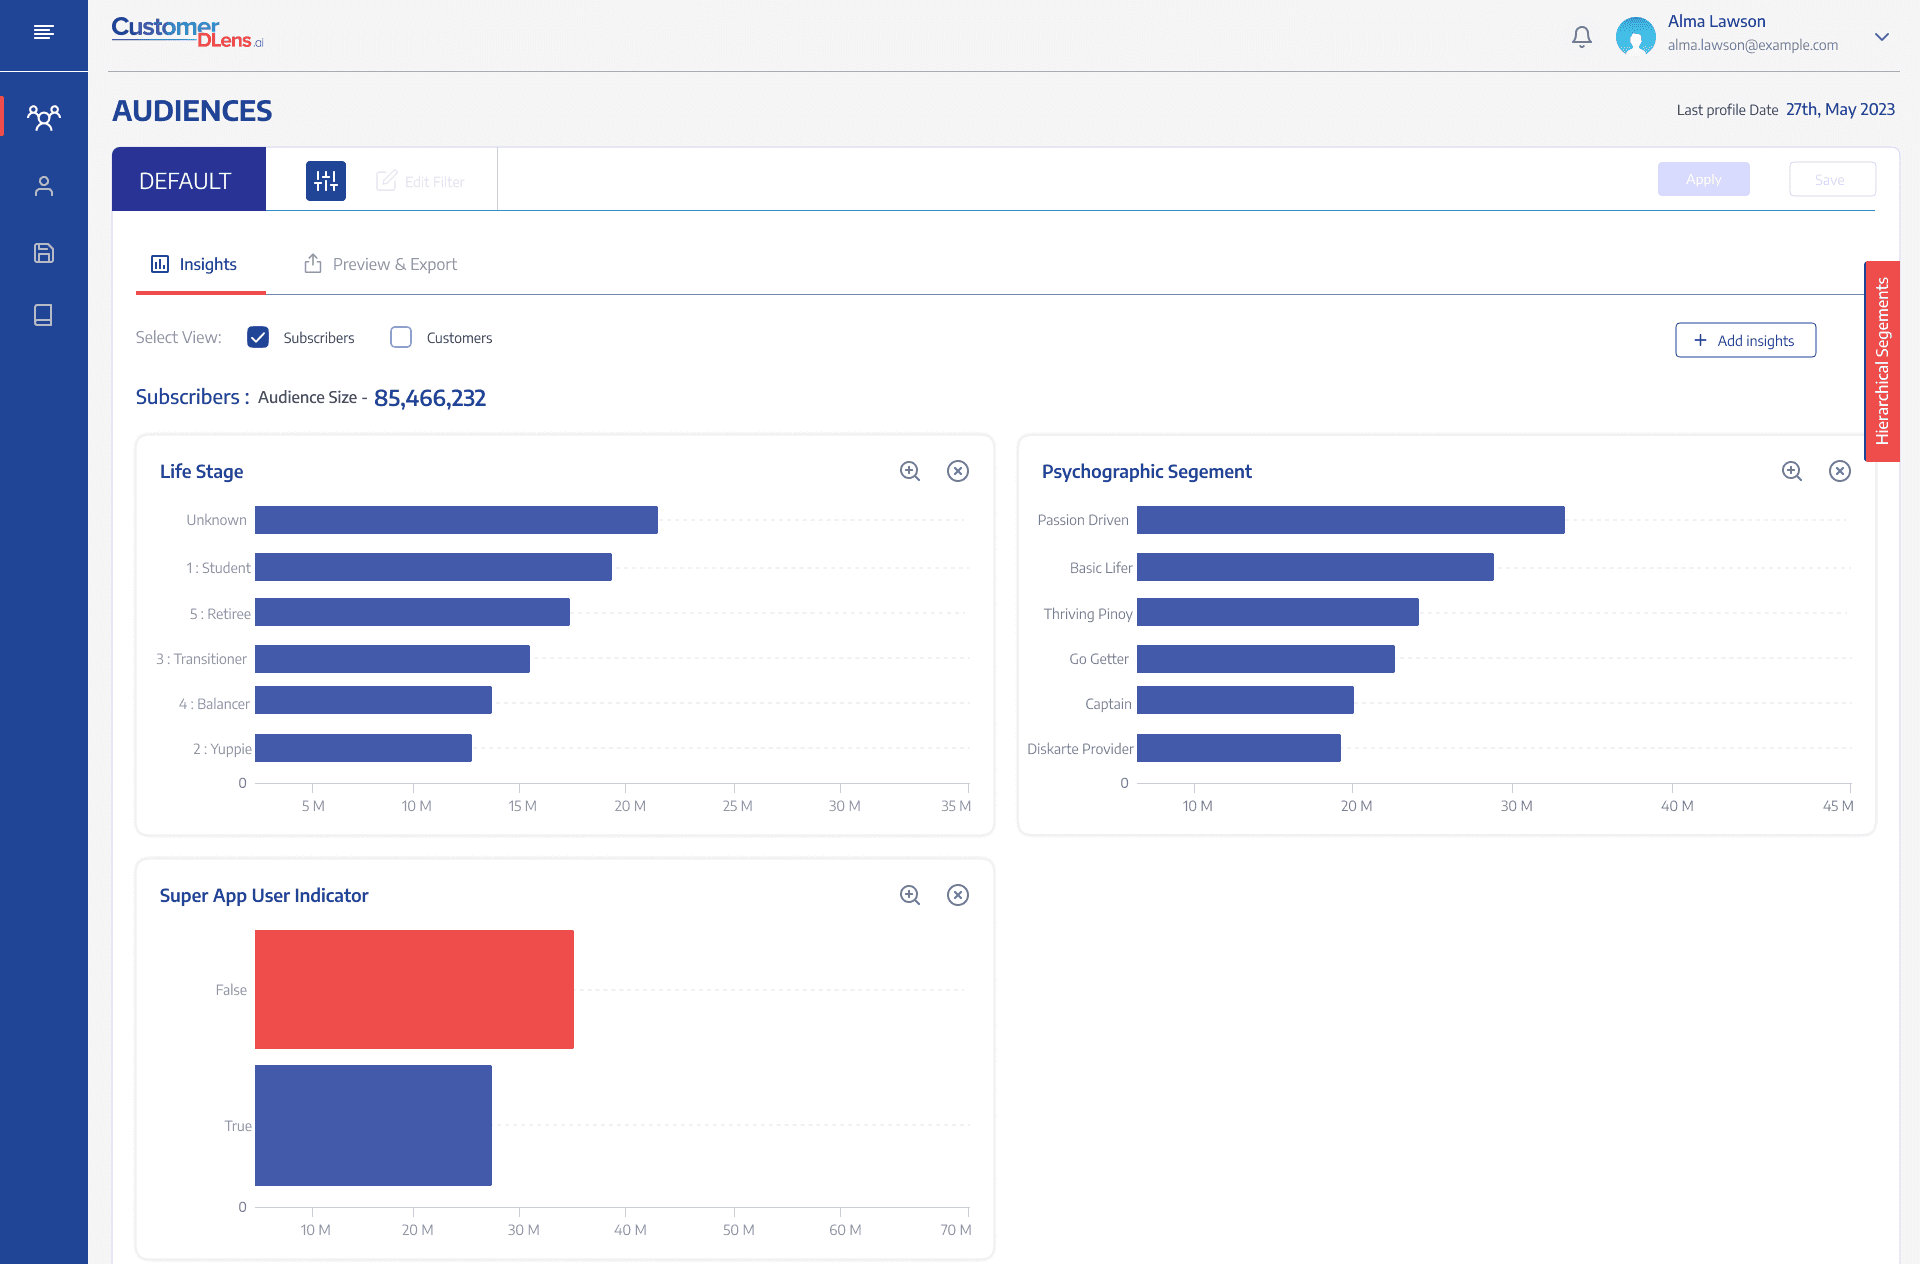Remove the Super App User Indicator card
Image resolution: width=1920 pixels, height=1264 pixels.
click(958, 895)
